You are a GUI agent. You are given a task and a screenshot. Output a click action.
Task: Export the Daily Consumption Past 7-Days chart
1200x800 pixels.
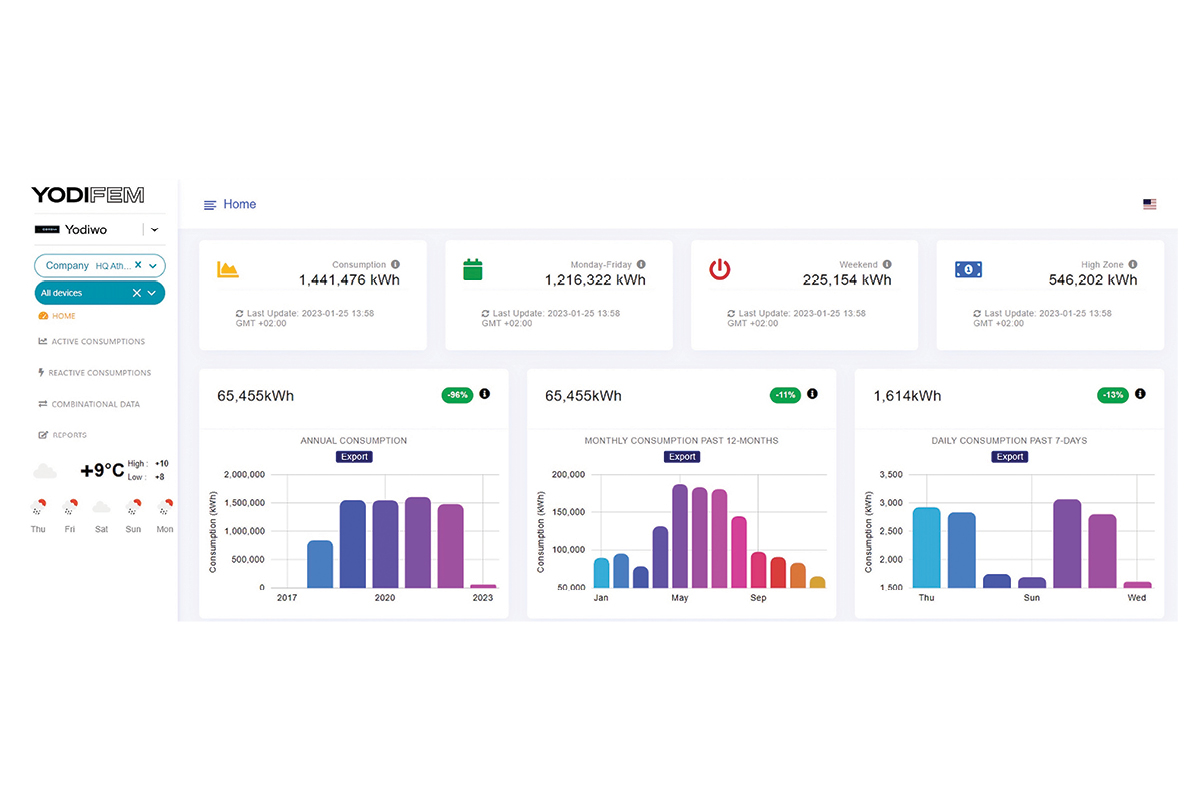coord(1009,457)
